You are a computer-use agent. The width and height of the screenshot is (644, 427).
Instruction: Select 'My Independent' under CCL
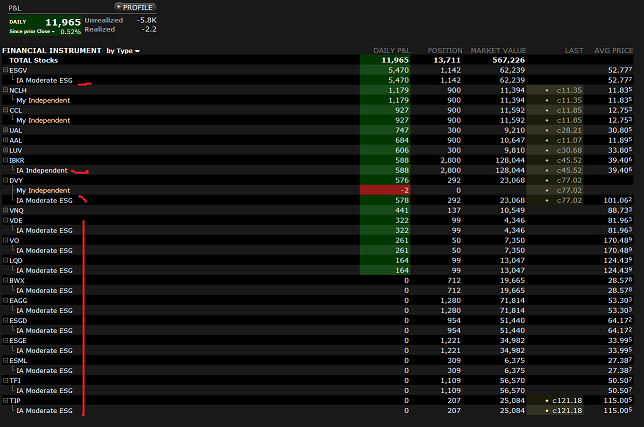pyautogui.click(x=43, y=120)
